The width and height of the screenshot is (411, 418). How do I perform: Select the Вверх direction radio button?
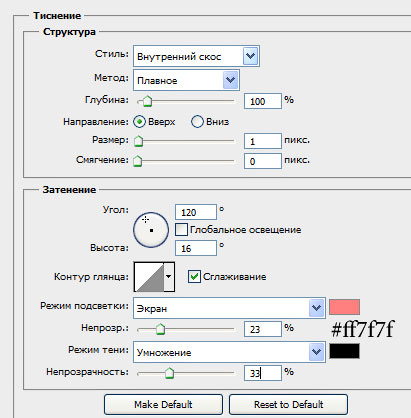[139, 122]
